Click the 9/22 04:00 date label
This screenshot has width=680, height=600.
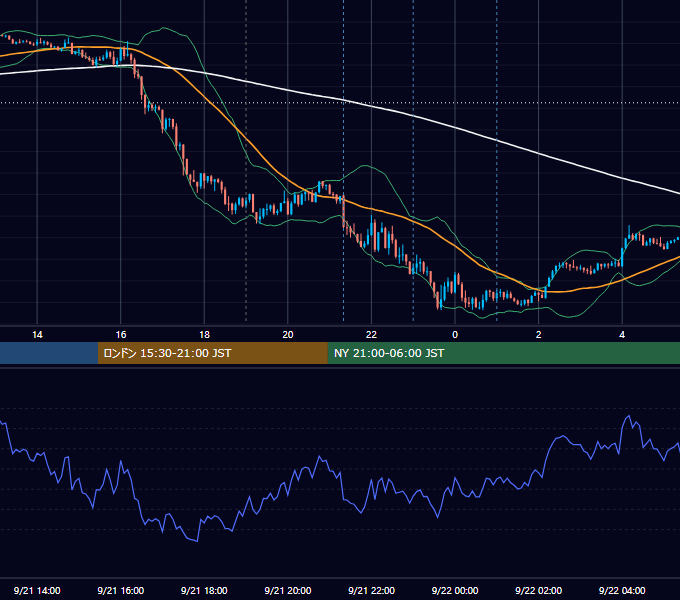[x=622, y=590]
